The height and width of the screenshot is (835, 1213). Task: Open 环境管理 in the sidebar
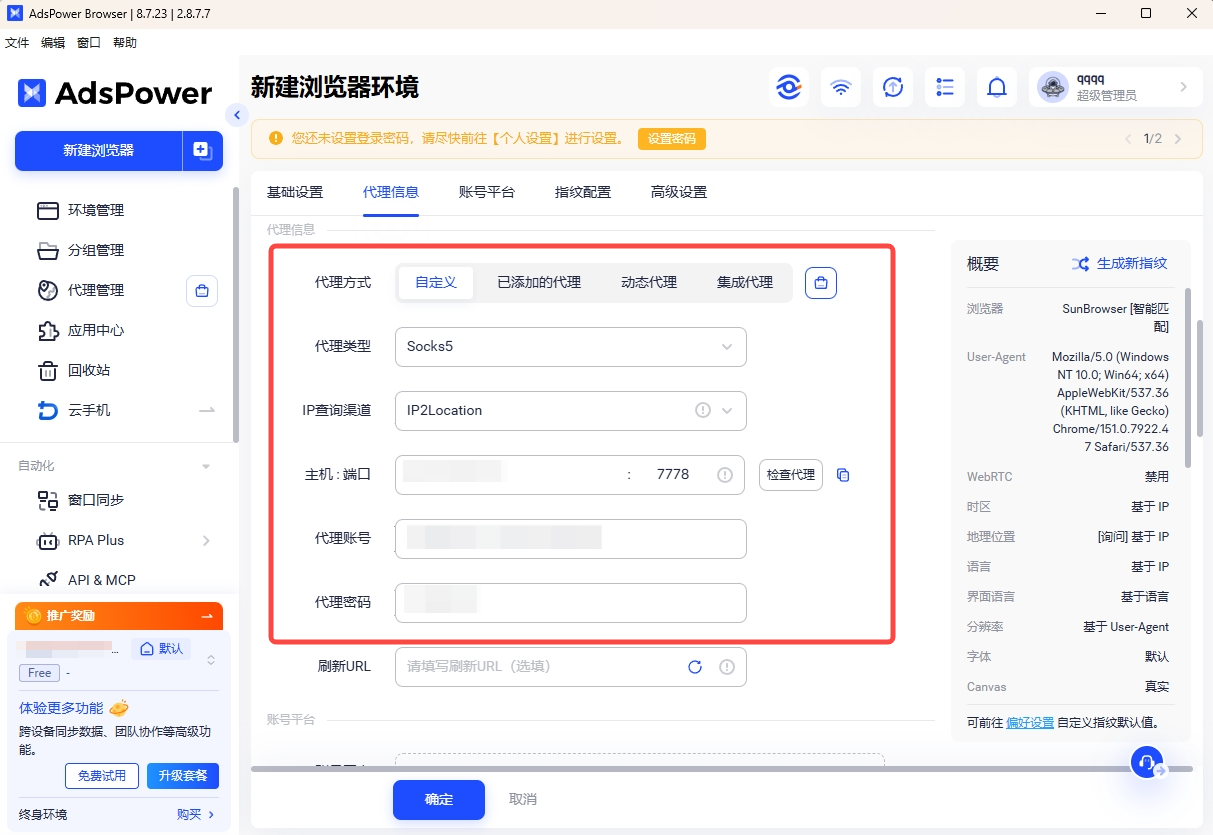(x=96, y=210)
